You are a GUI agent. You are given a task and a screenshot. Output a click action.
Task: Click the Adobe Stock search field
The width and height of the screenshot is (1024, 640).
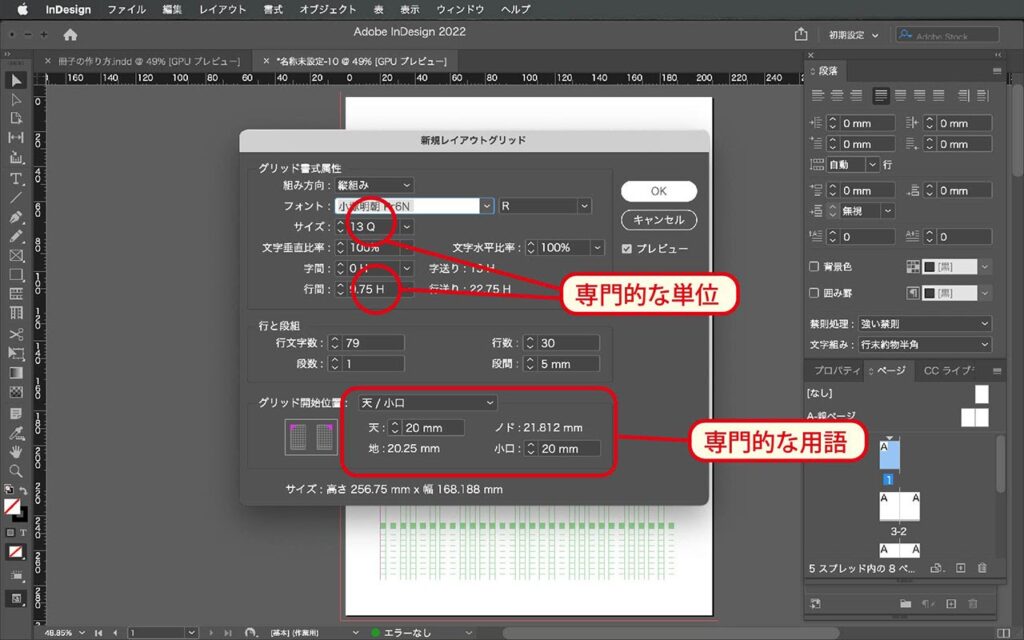point(947,35)
